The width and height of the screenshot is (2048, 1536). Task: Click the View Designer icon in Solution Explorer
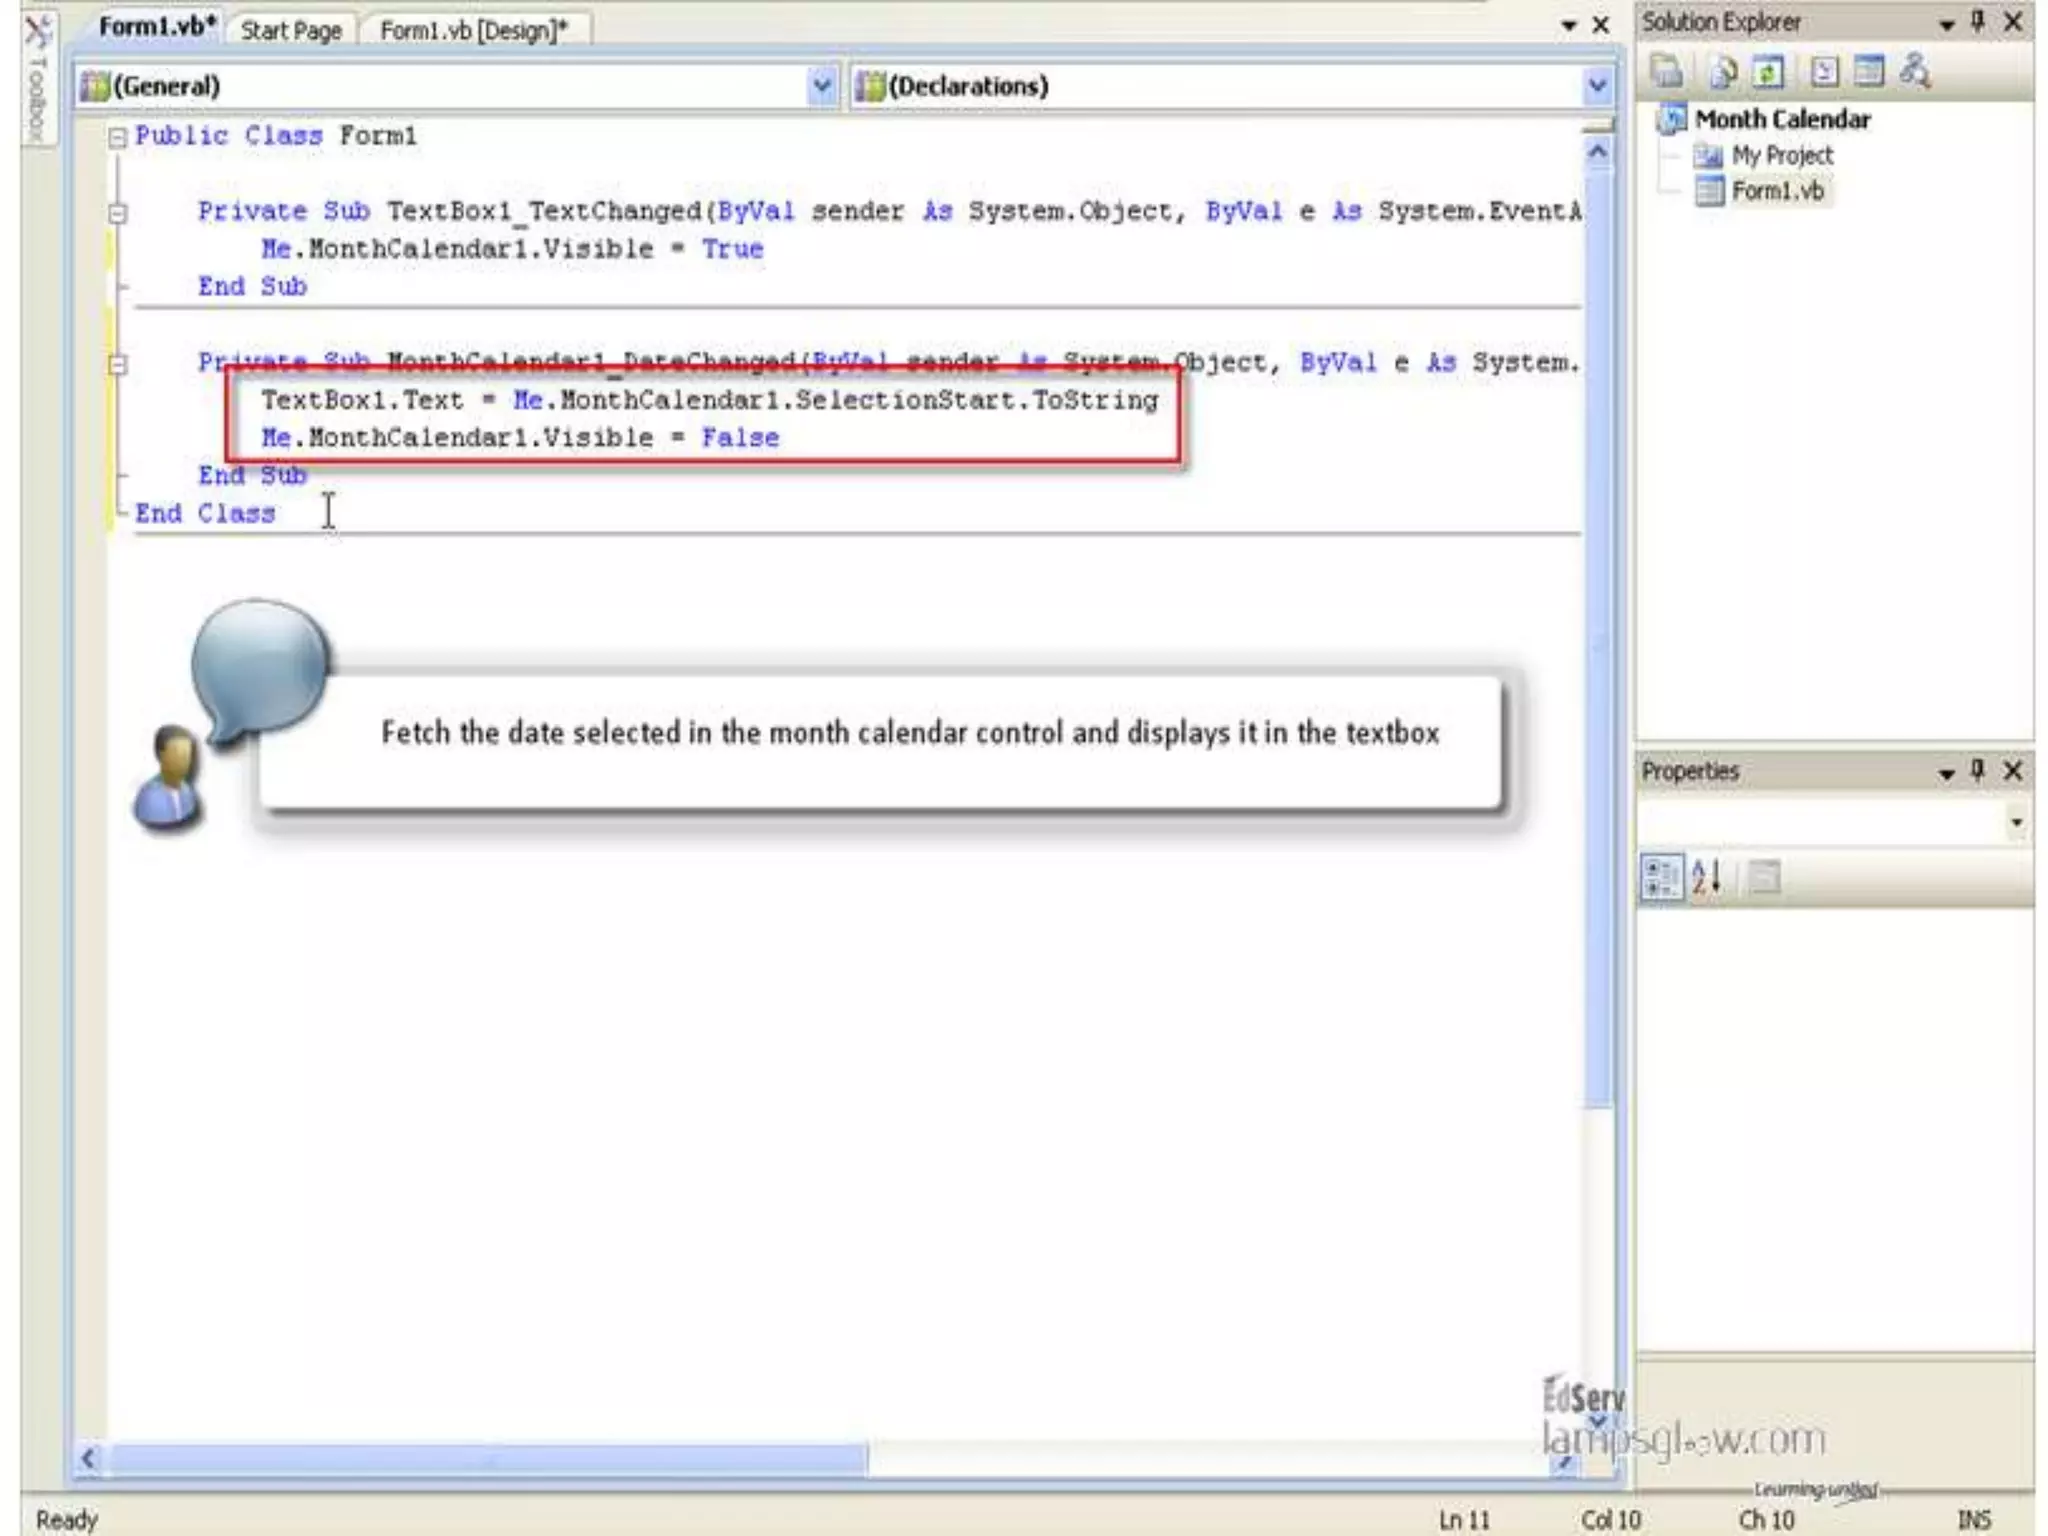[1869, 71]
